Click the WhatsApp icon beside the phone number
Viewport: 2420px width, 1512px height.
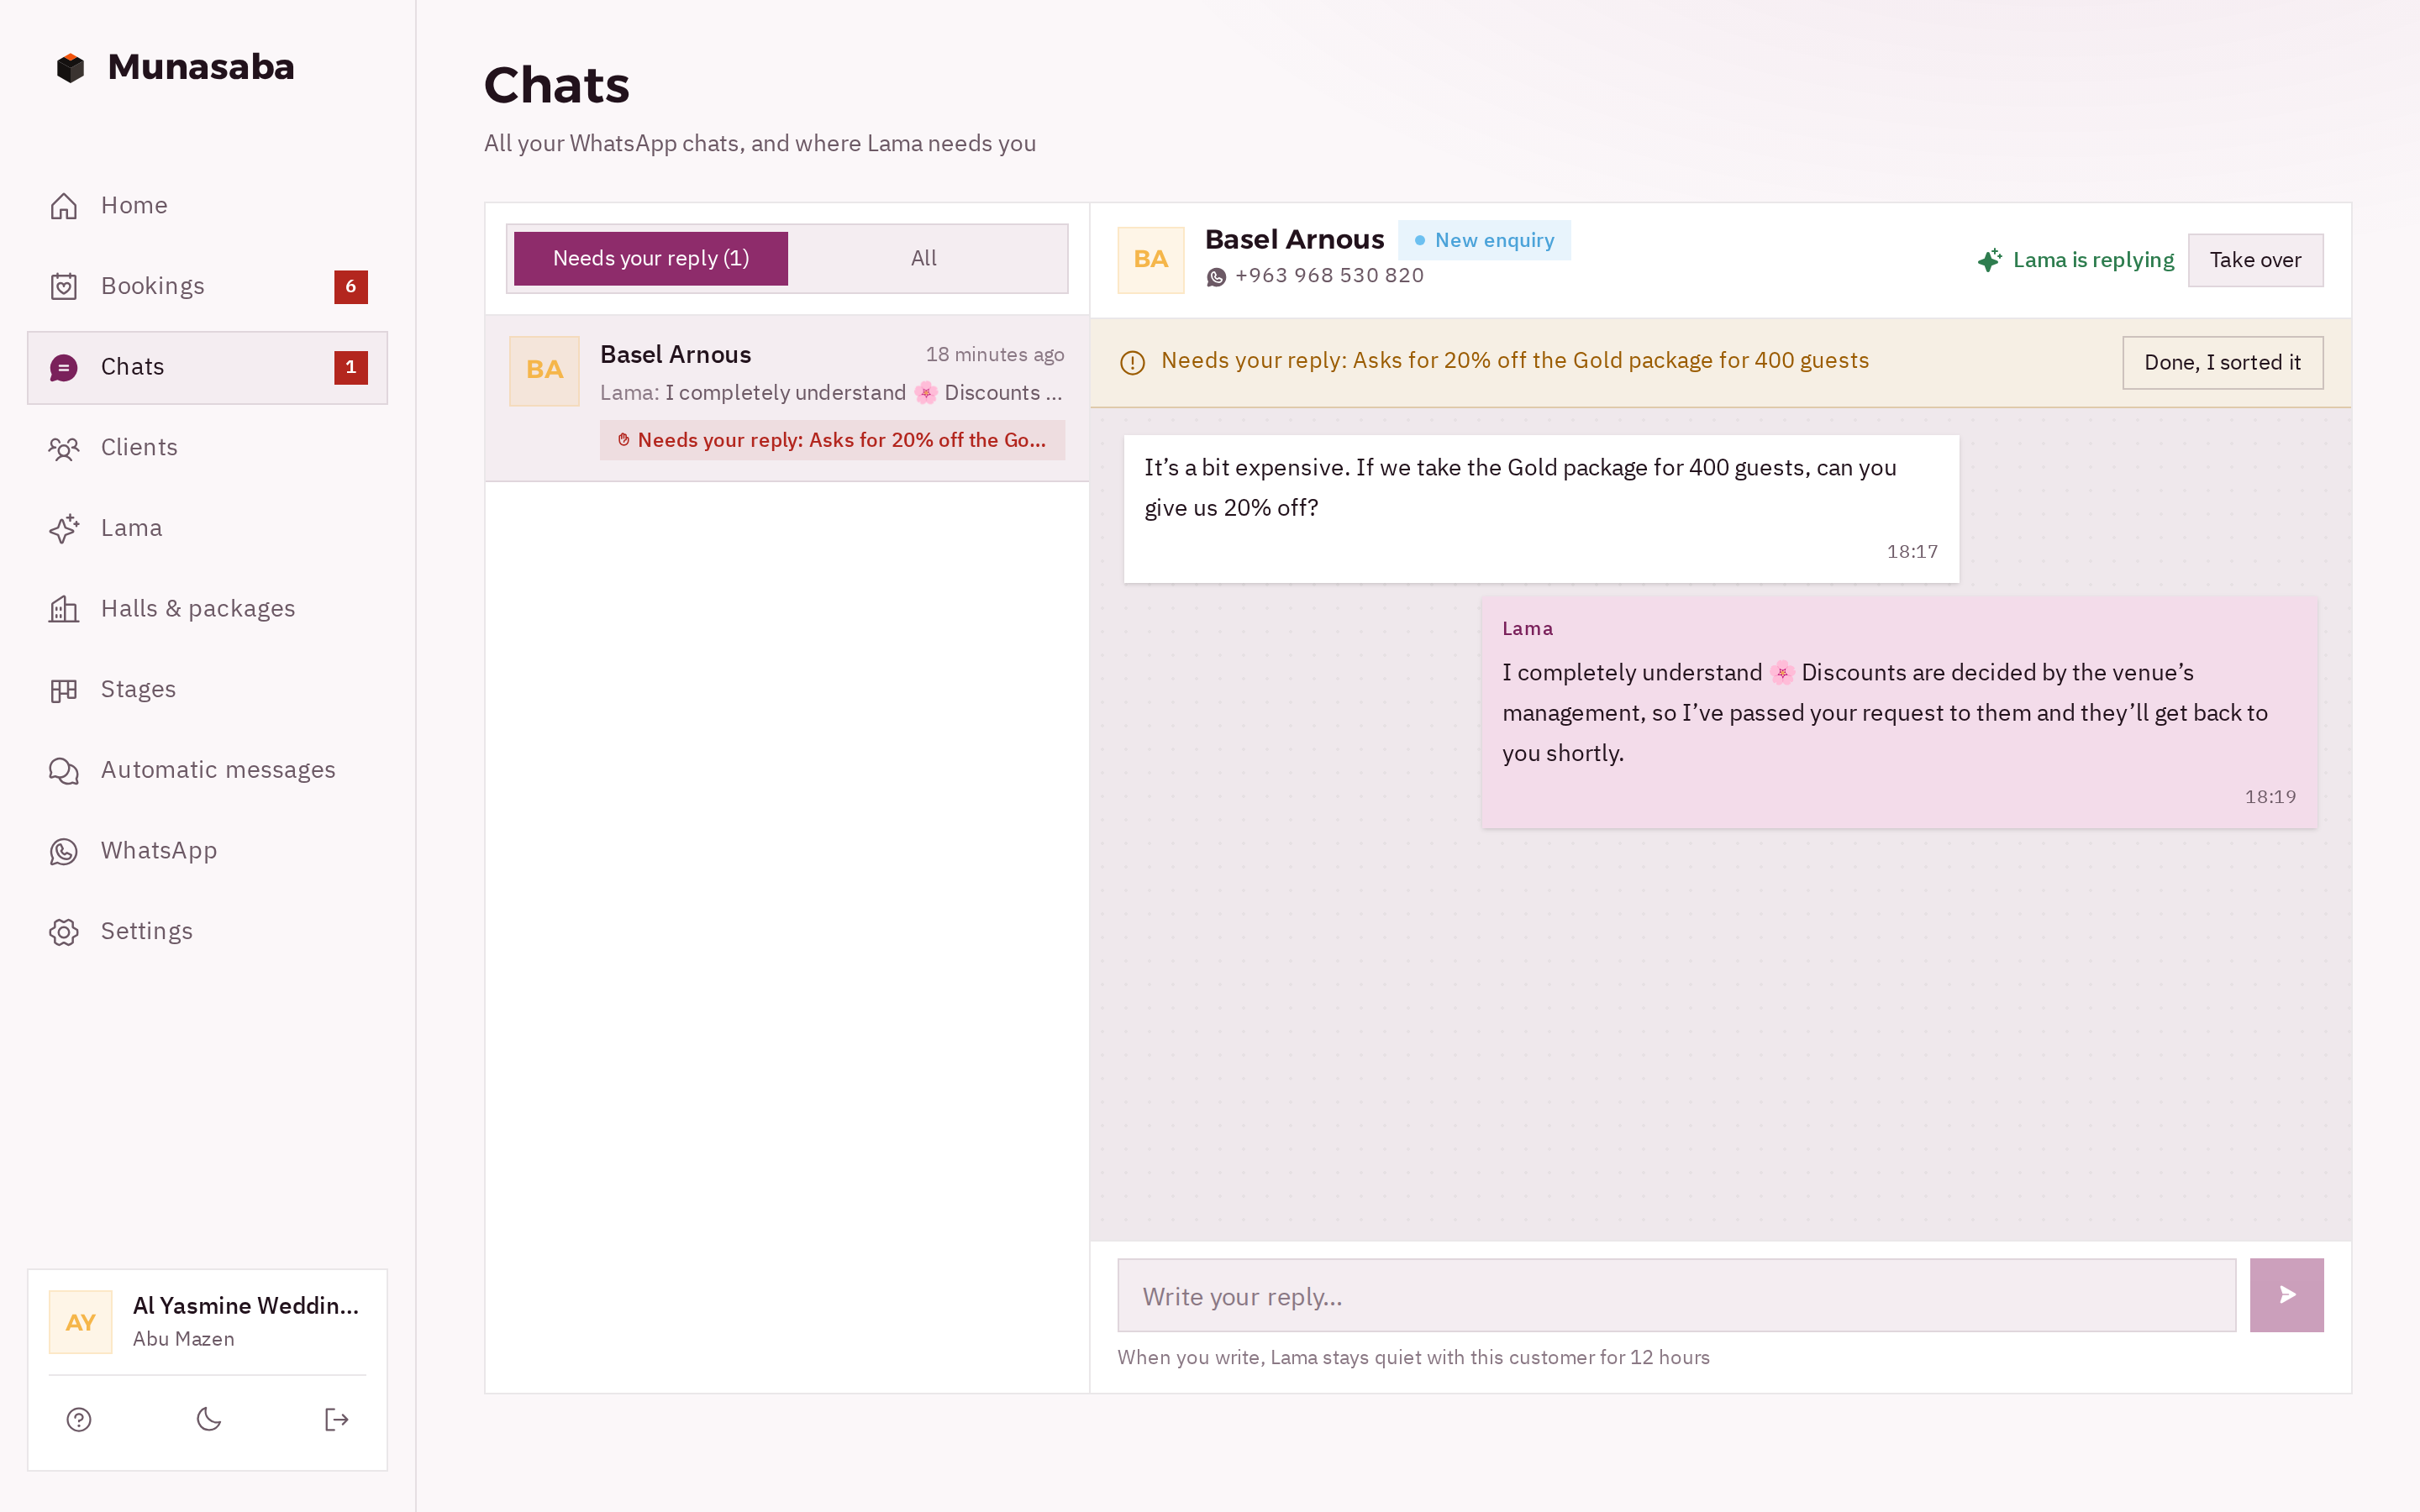click(1216, 277)
